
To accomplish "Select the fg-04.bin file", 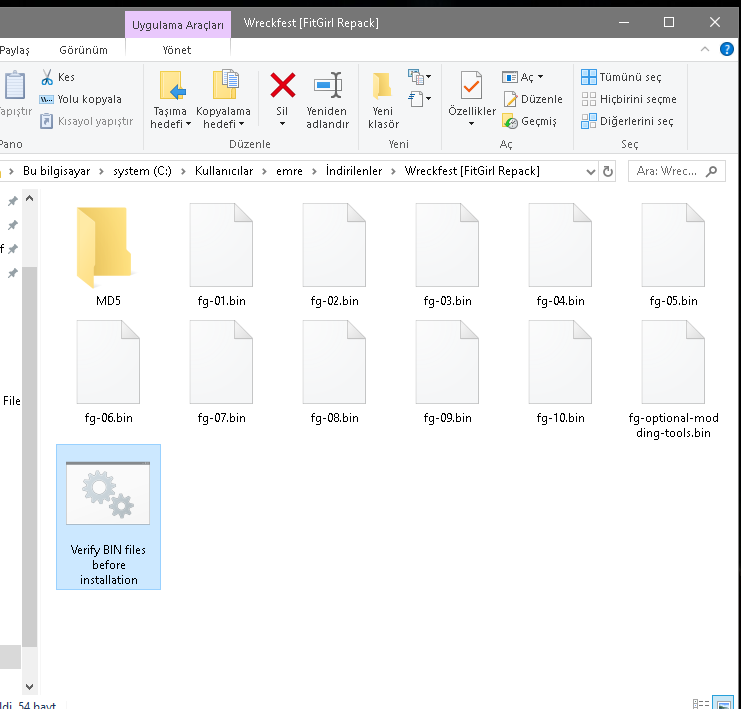I will pyautogui.click(x=560, y=256).
